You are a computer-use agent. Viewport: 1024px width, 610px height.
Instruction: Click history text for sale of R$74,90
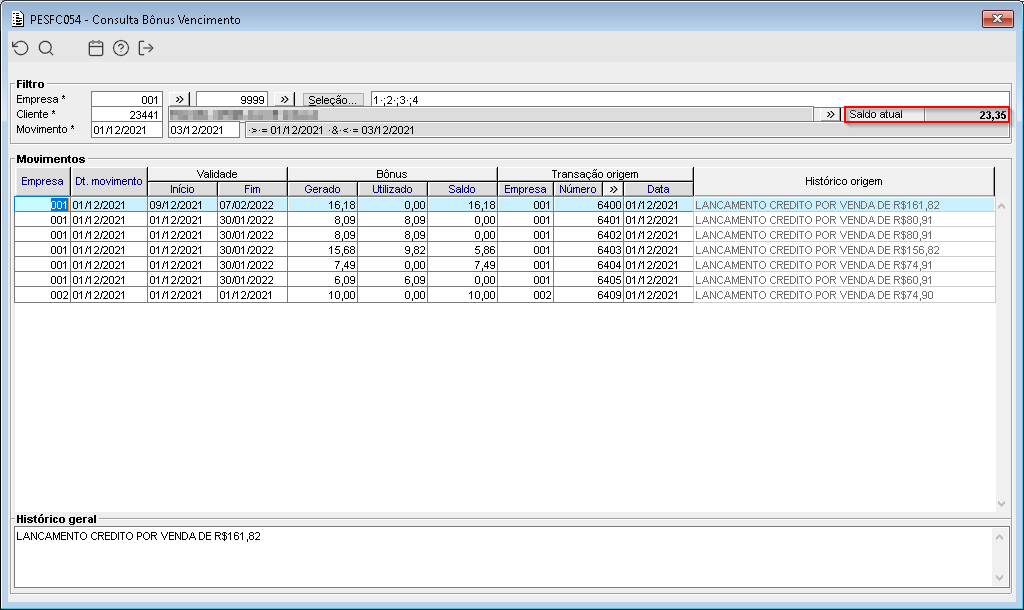tap(814, 295)
